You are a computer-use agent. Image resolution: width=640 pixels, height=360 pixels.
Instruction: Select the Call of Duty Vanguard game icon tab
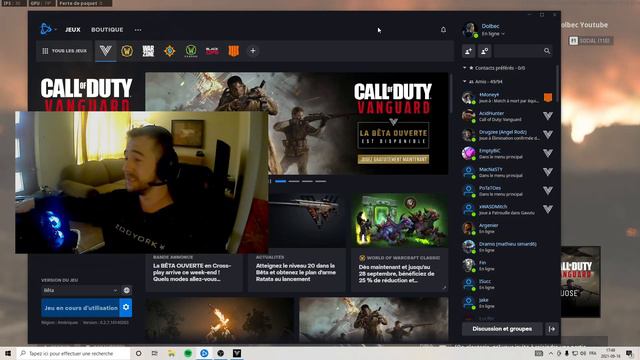click(106, 51)
